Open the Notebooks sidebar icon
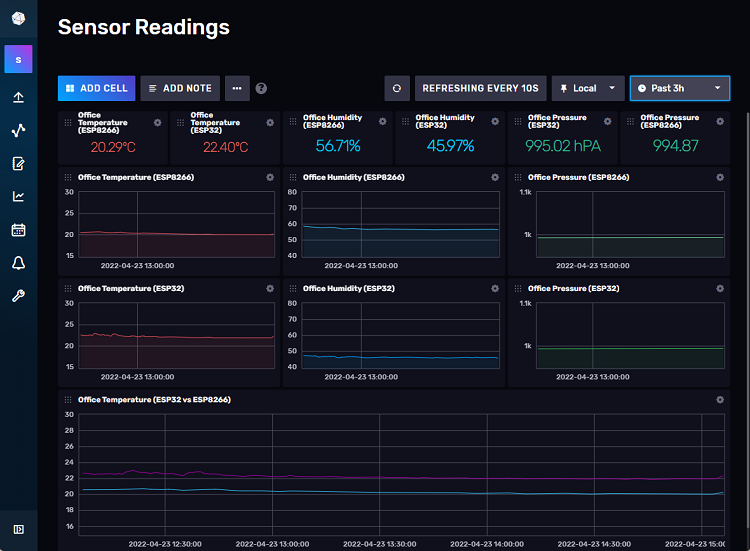Screen dimensions: 750x551 [x=18, y=164]
